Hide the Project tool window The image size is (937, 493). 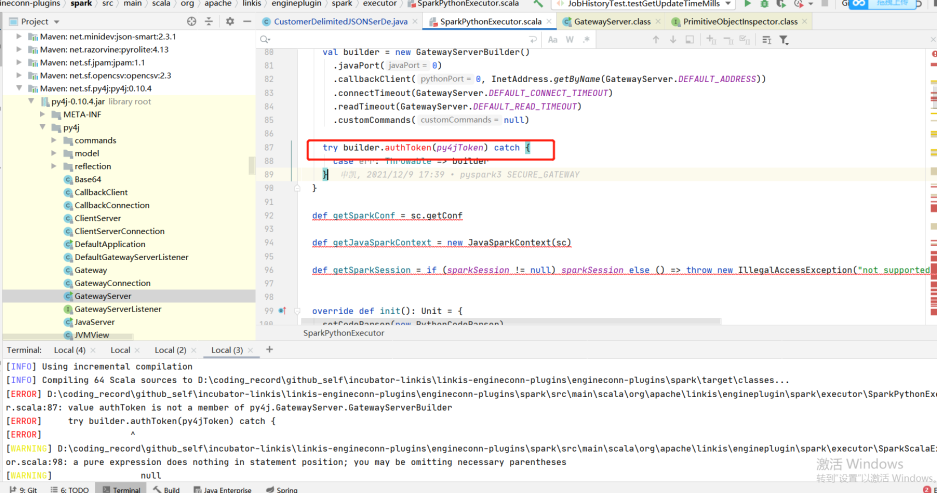click(x=247, y=21)
